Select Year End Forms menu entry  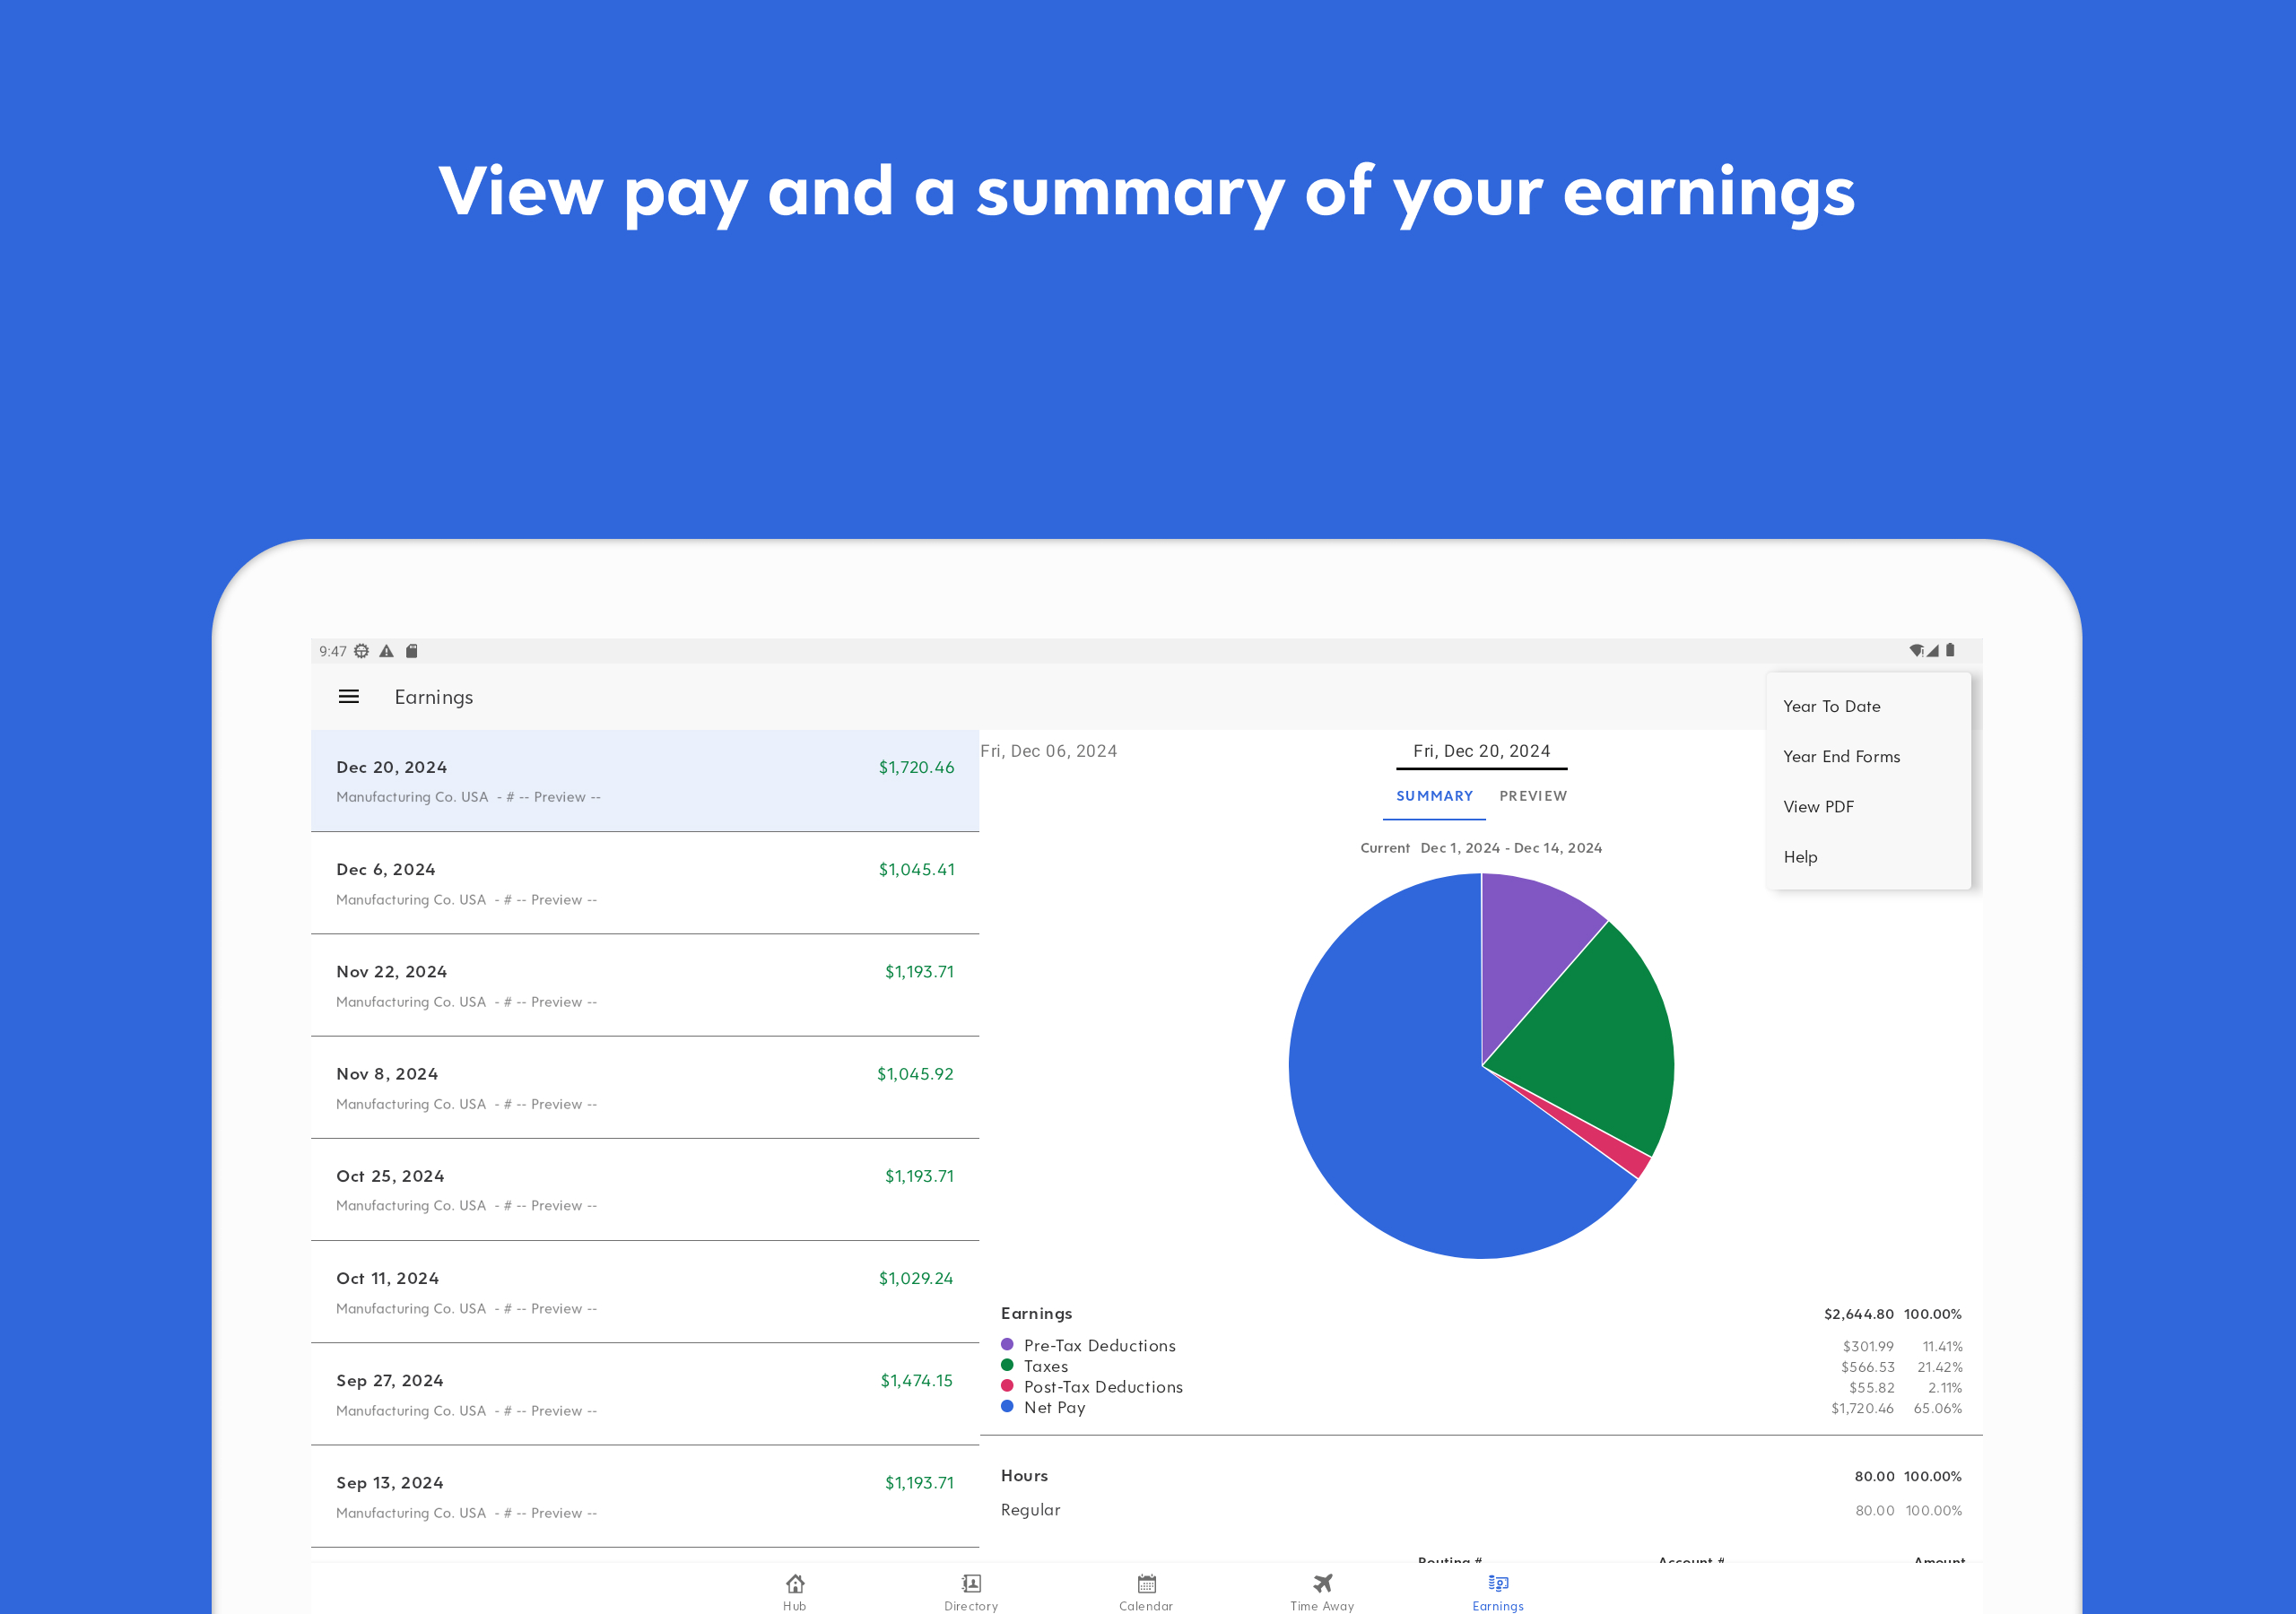1841,757
